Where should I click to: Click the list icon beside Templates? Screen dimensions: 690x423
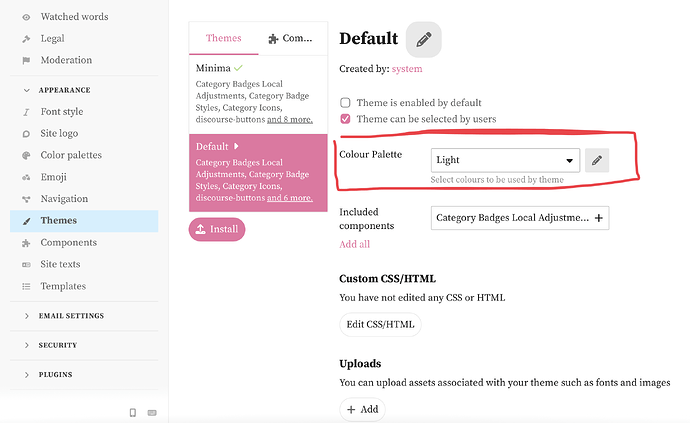tap(26, 287)
